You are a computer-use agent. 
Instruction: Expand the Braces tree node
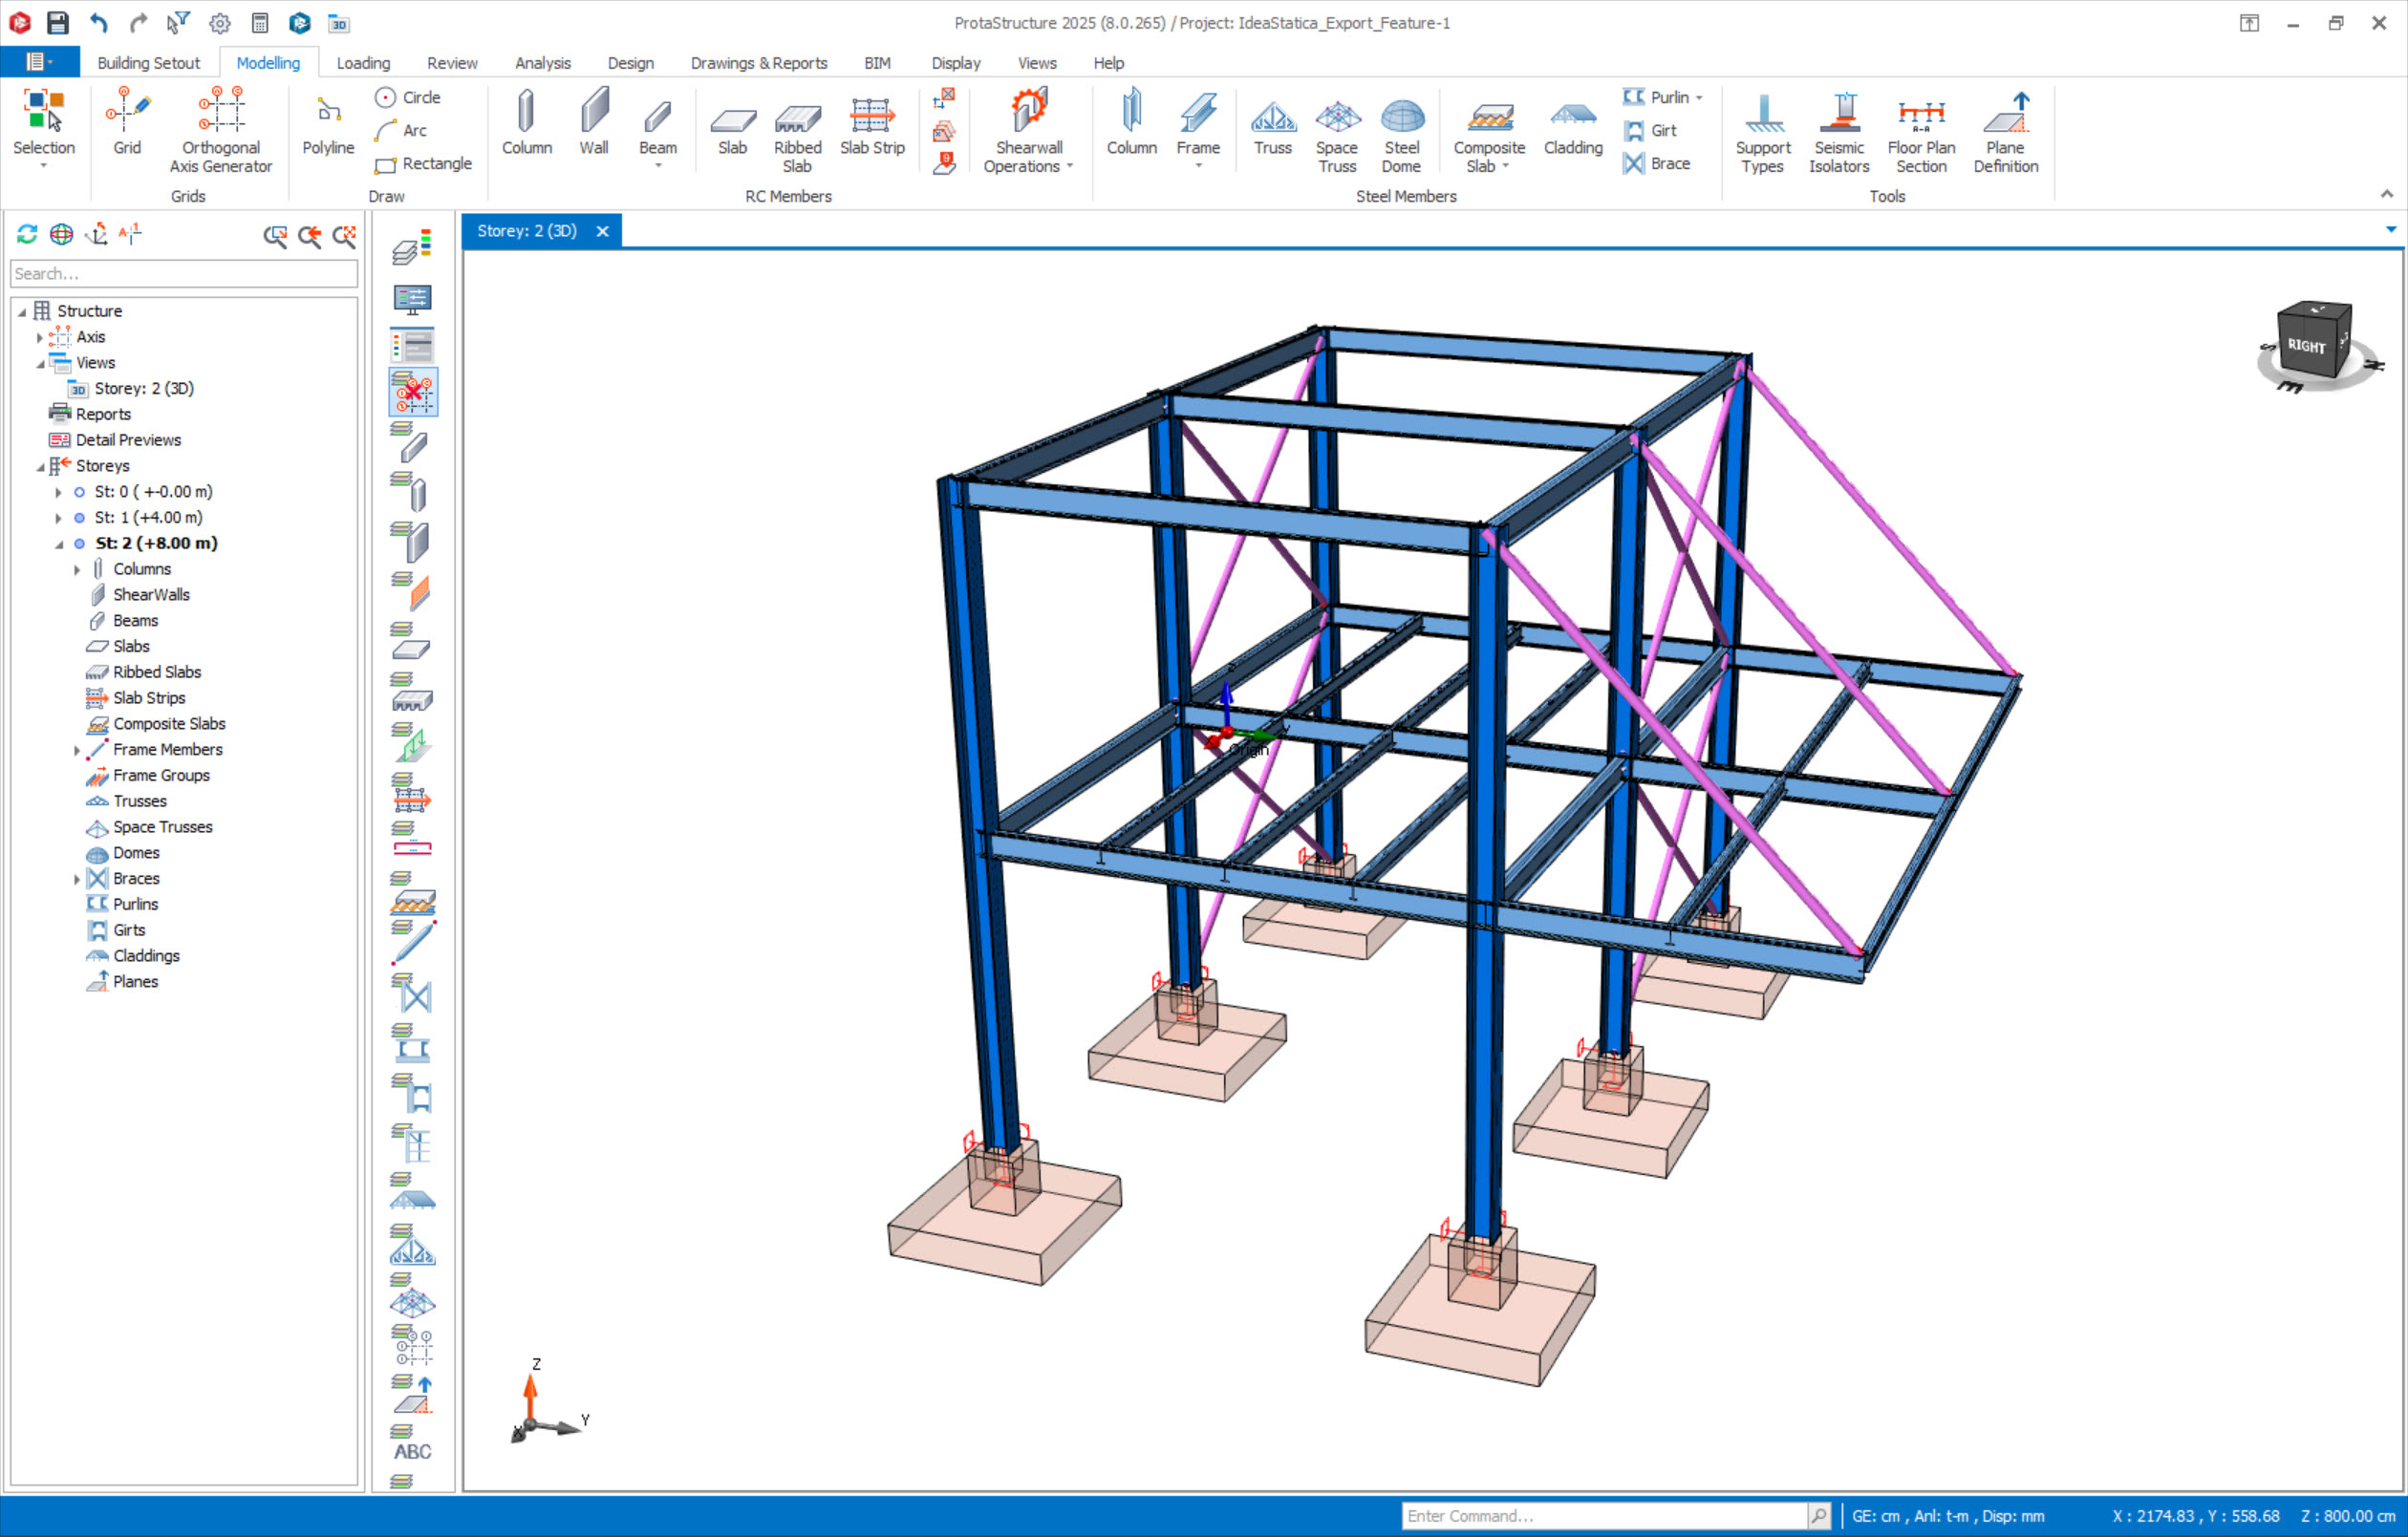pyautogui.click(x=77, y=879)
